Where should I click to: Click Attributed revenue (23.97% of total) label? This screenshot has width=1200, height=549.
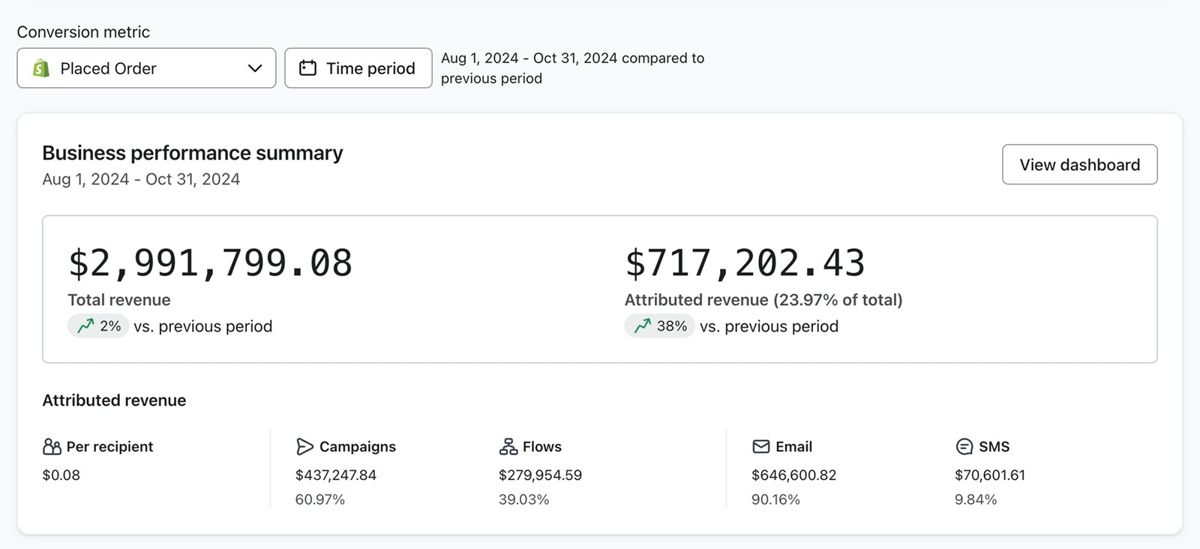coord(763,300)
